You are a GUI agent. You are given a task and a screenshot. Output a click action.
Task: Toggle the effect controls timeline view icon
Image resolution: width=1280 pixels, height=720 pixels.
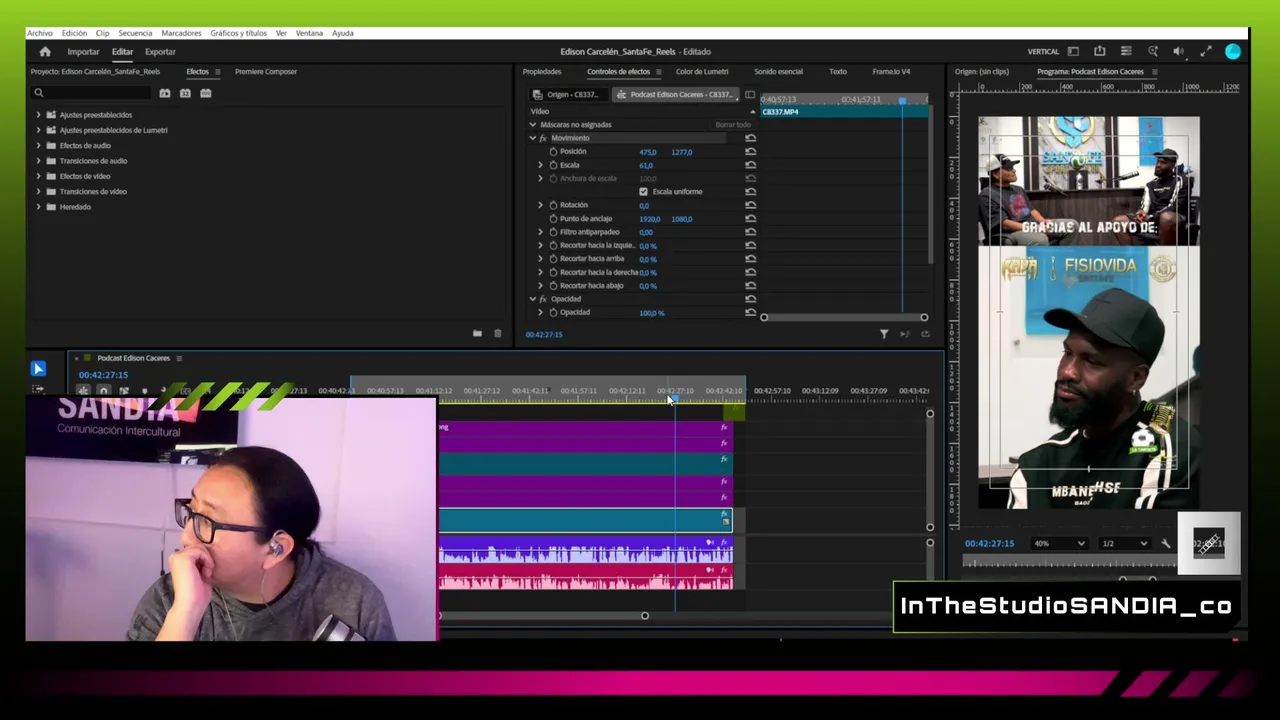(750, 95)
